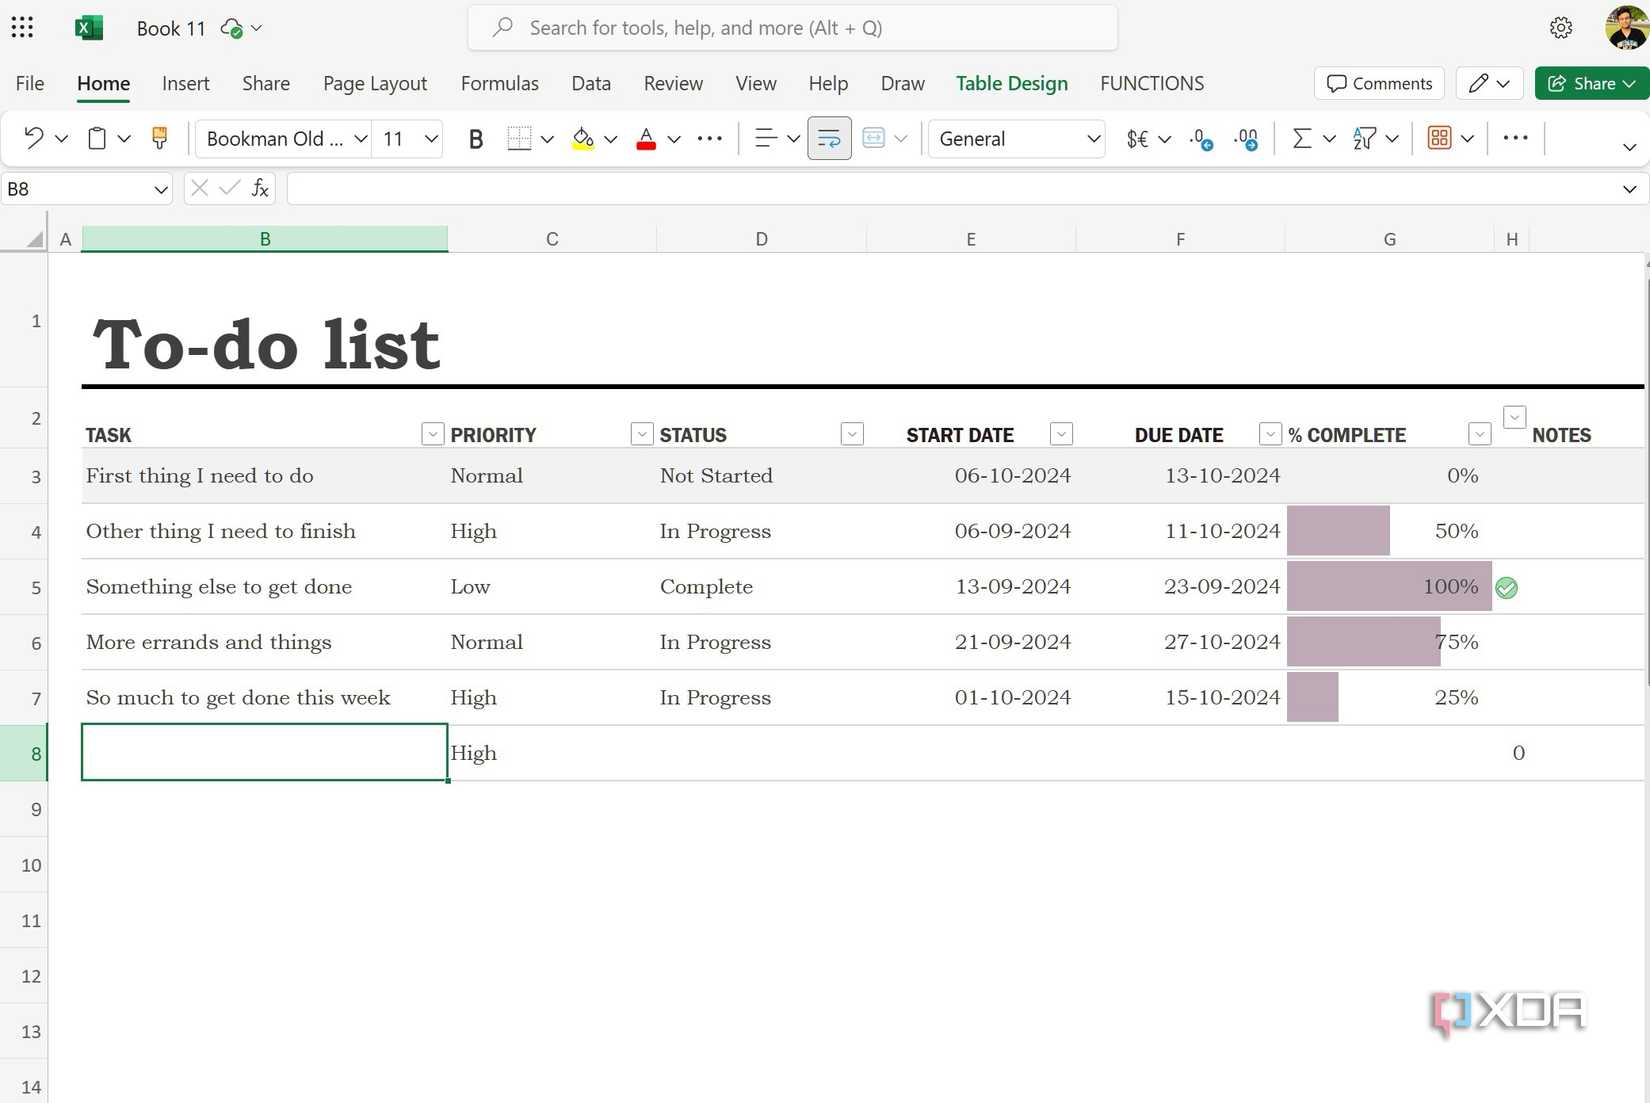Open the Comments pane

coord(1378,83)
